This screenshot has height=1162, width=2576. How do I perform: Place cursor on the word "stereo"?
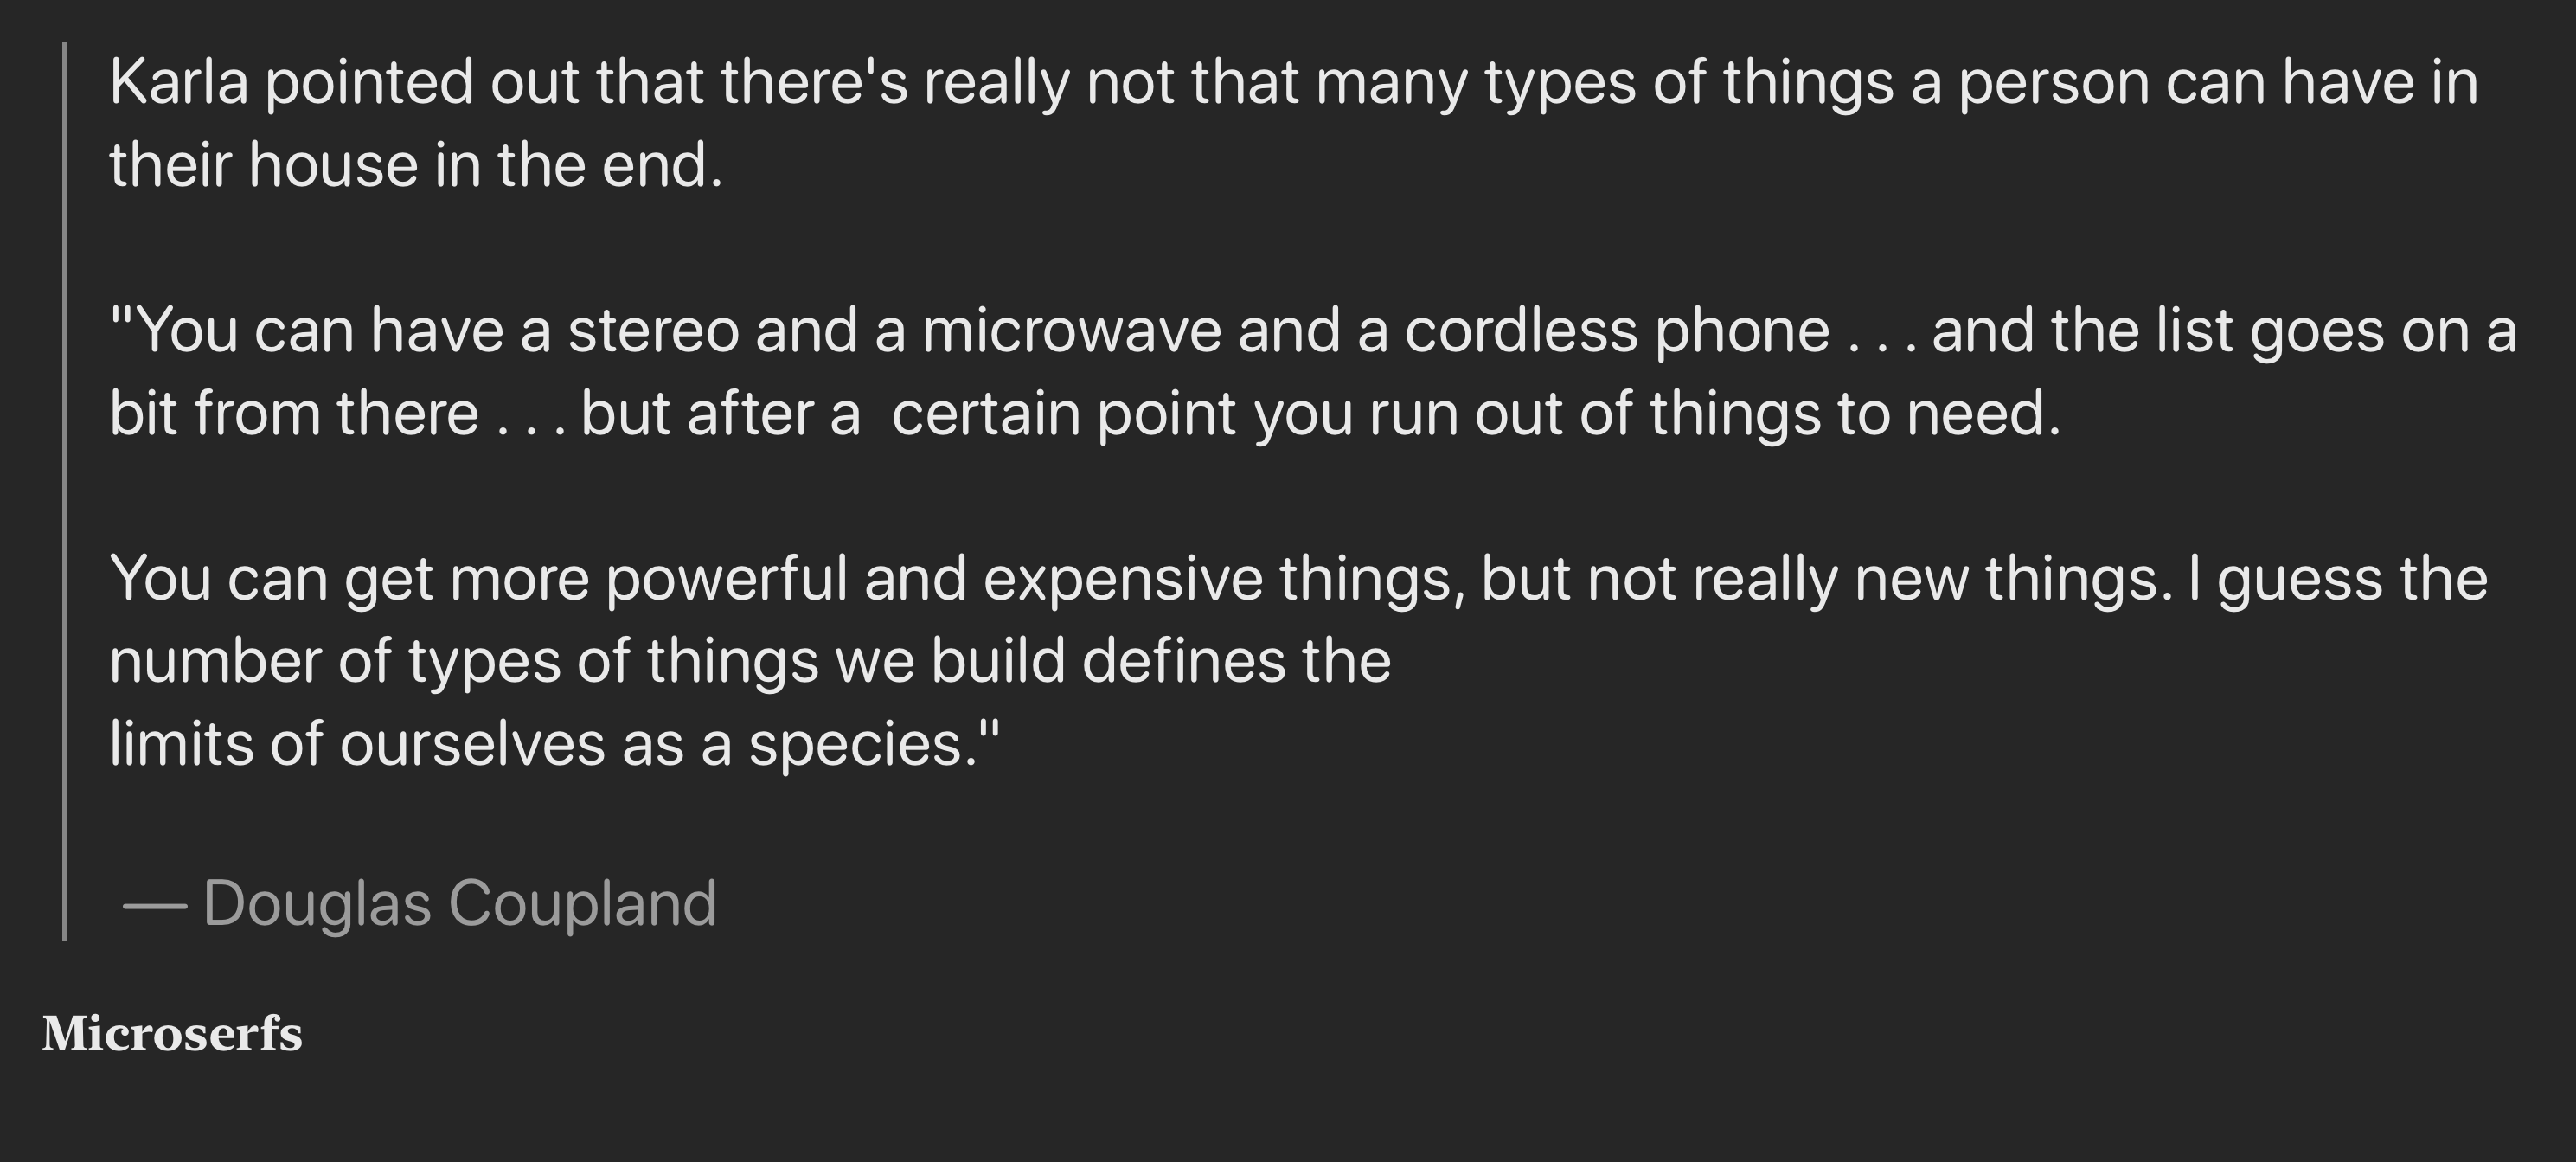point(653,331)
